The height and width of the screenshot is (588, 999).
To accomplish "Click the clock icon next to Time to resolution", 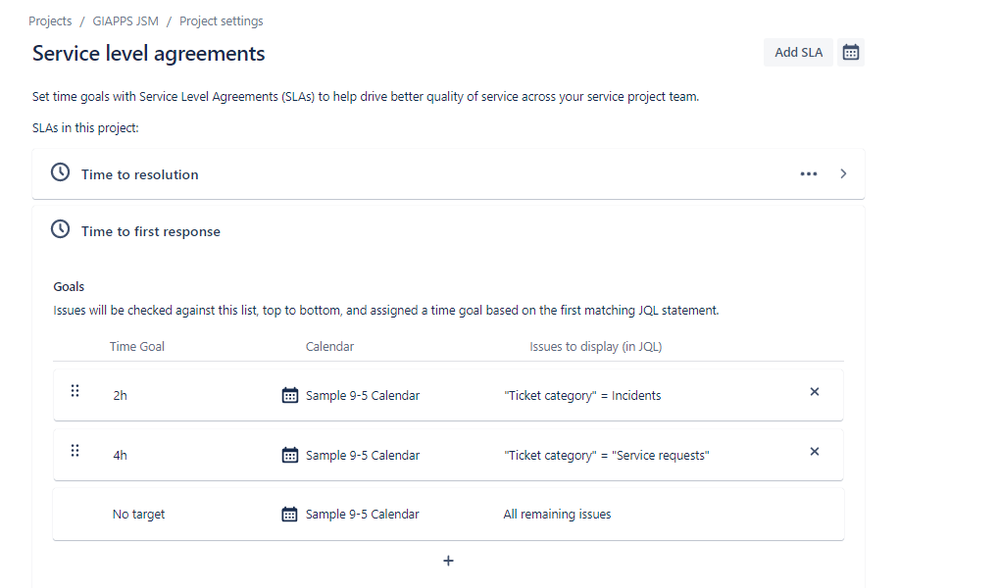I will pyautogui.click(x=61, y=172).
